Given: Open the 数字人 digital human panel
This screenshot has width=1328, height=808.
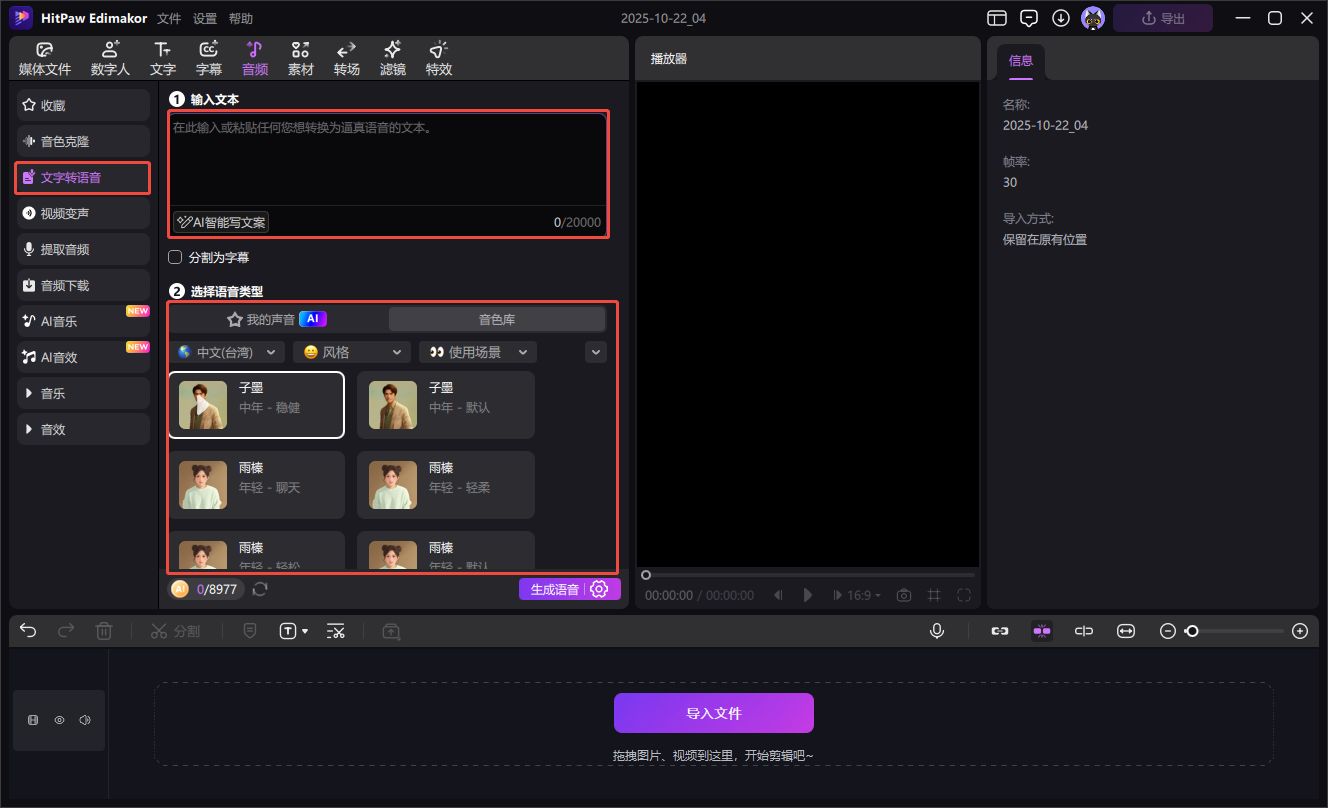Looking at the screenshot, I should 110,59.
